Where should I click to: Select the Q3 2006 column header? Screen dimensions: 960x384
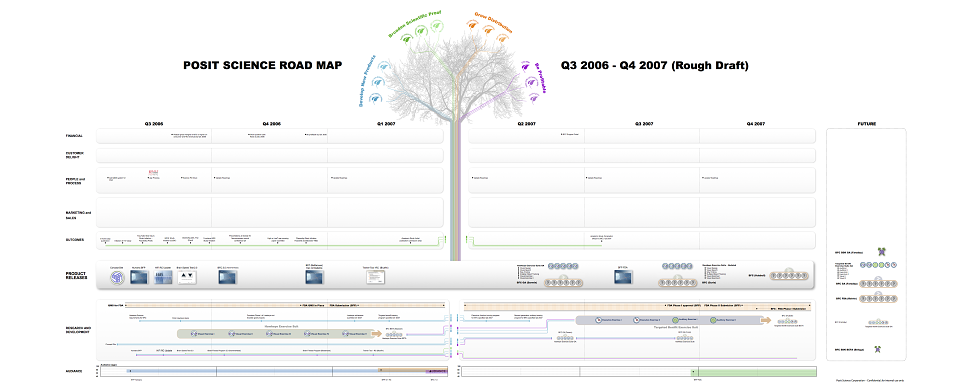[154, 124]
